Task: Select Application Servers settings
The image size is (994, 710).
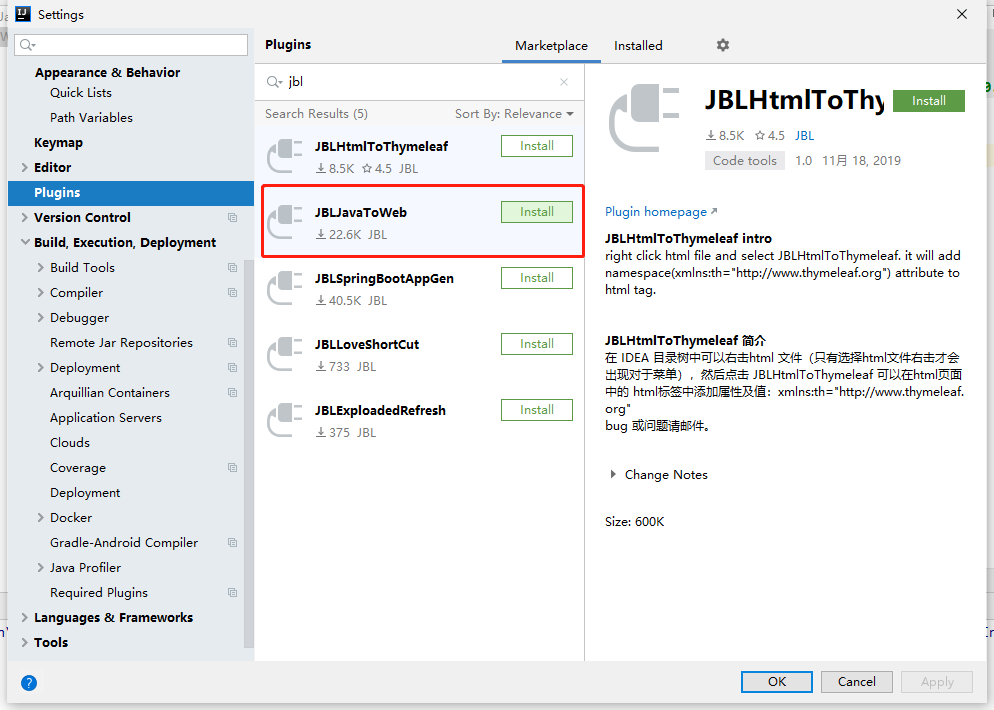Action: click(x=106, y=418)
